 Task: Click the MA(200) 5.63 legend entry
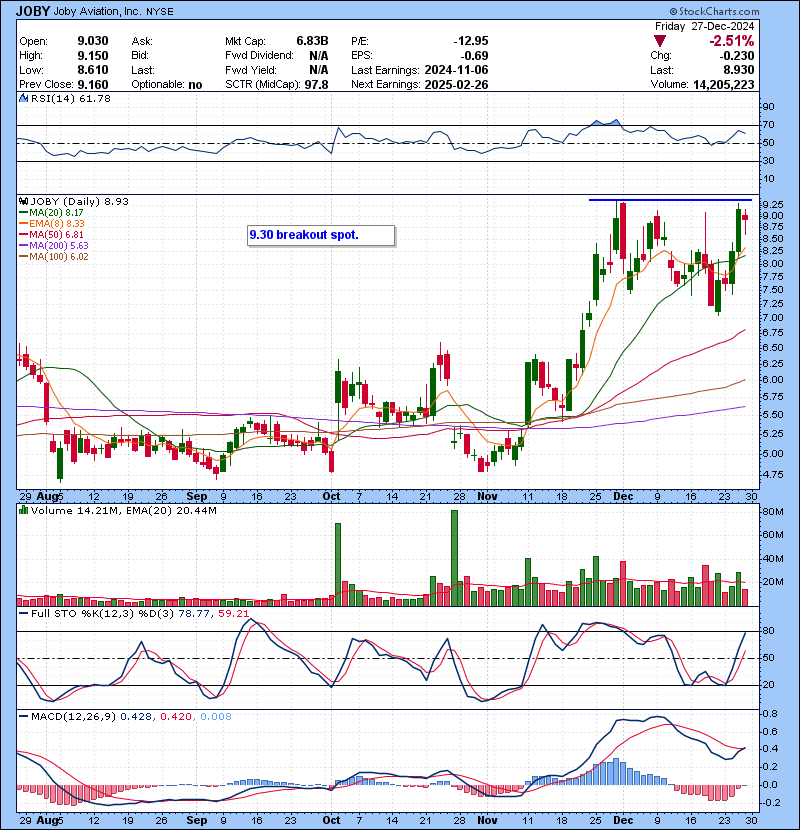(x=53, y=246)
